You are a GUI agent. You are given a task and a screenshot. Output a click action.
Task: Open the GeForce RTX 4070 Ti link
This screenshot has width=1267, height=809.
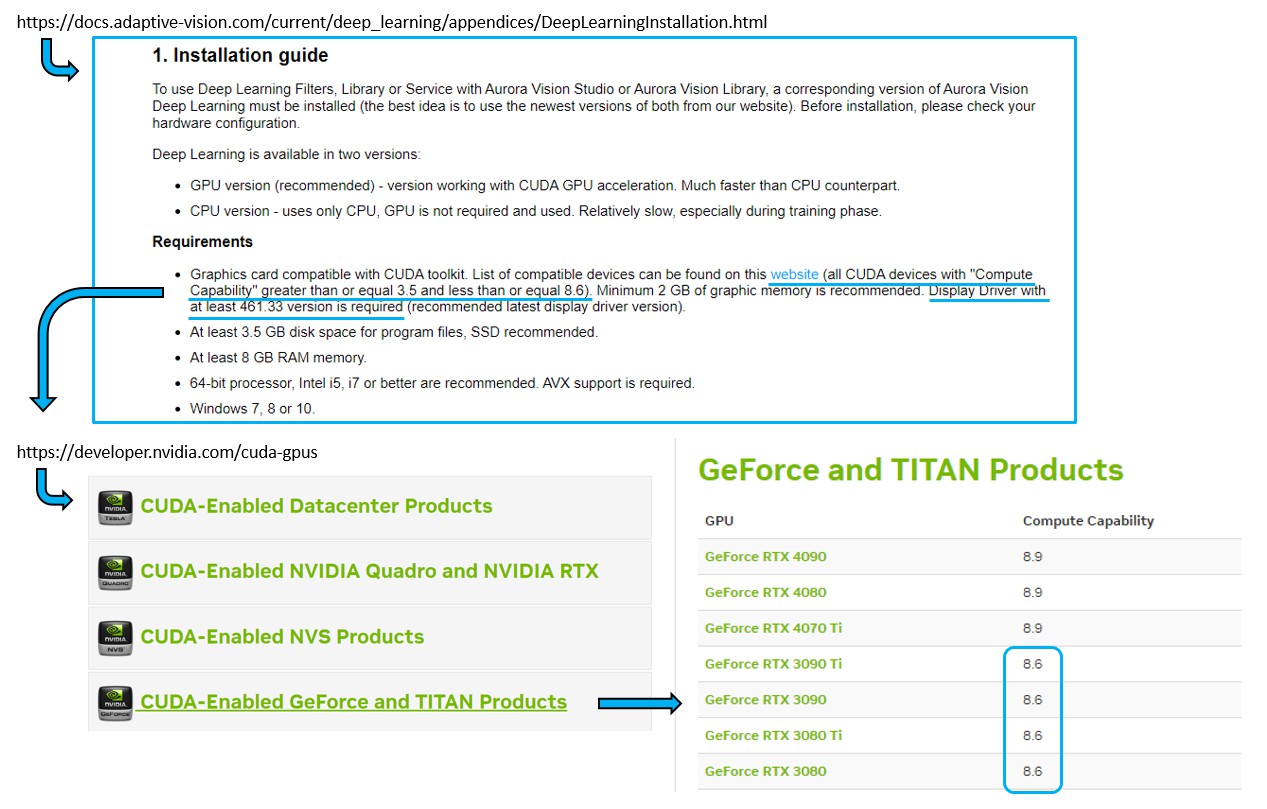click(x=773, y=628)
